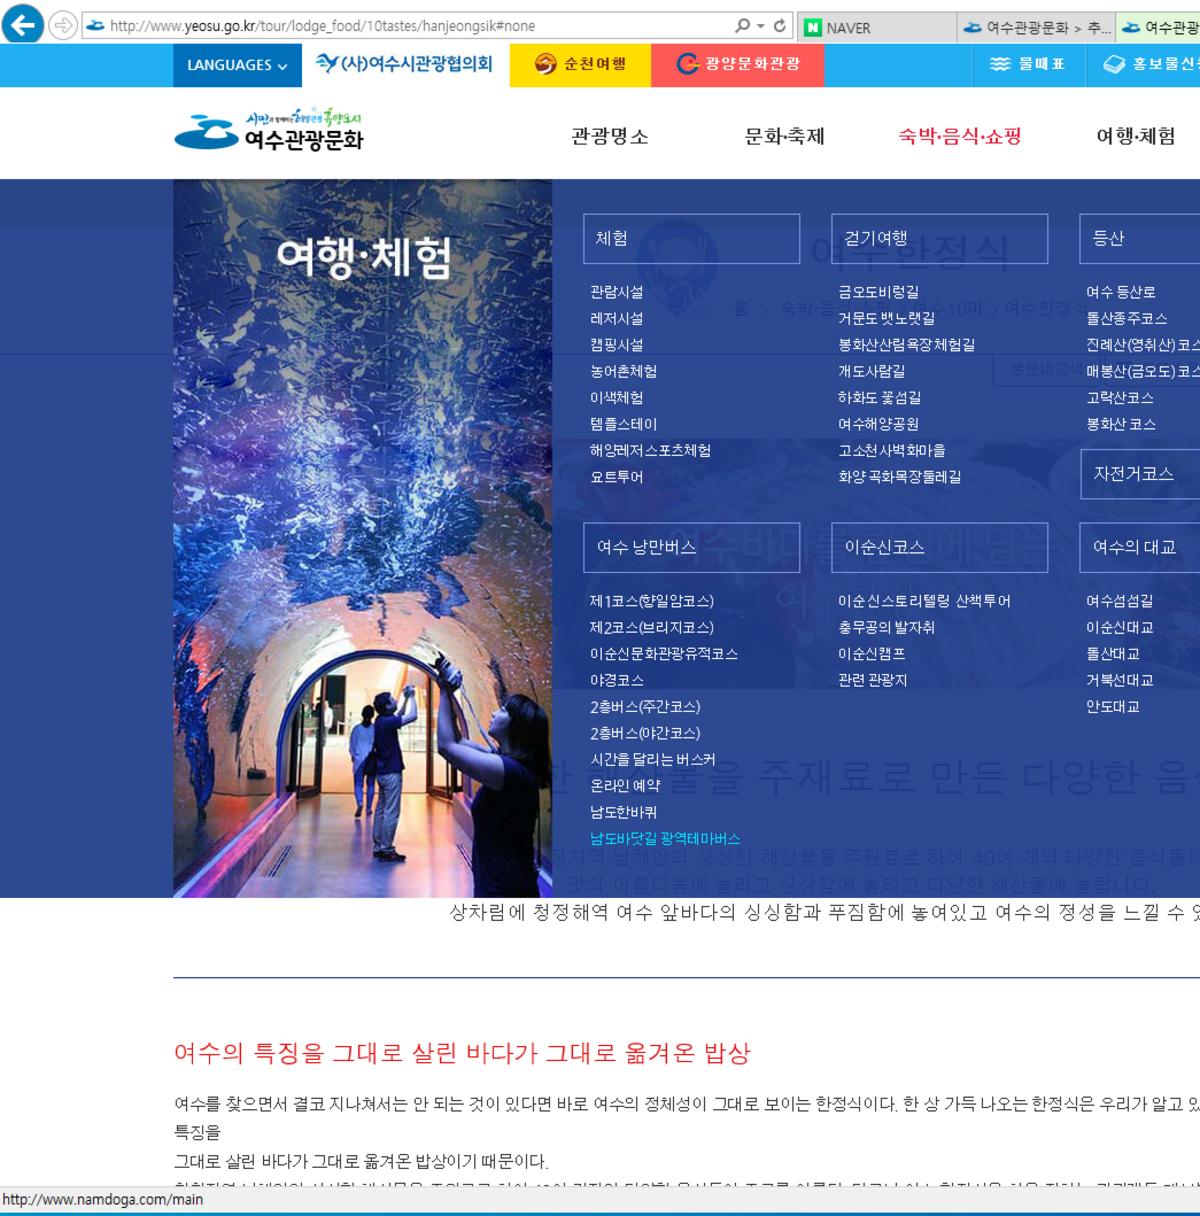The height and width of the screenshot is (1216, 1200).
Task: Click inside the address bar input field
Action: [400, 25]
